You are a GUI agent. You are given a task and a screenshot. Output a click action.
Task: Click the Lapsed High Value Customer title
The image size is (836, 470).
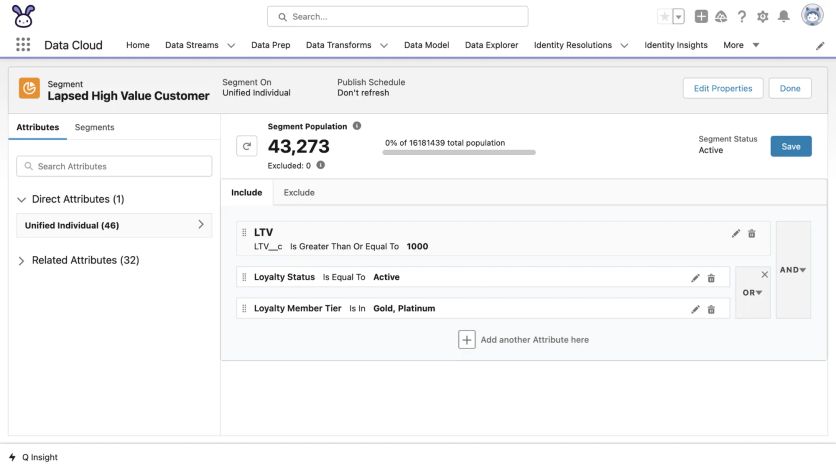coord(128,96)
